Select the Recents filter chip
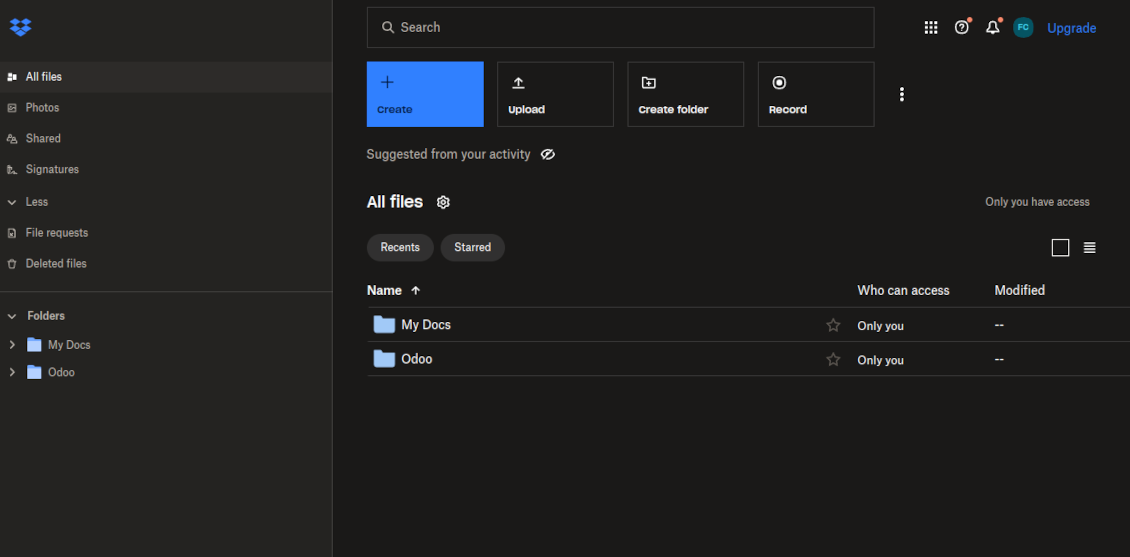This screenshot has width=1130, height=557. [400, 247]
